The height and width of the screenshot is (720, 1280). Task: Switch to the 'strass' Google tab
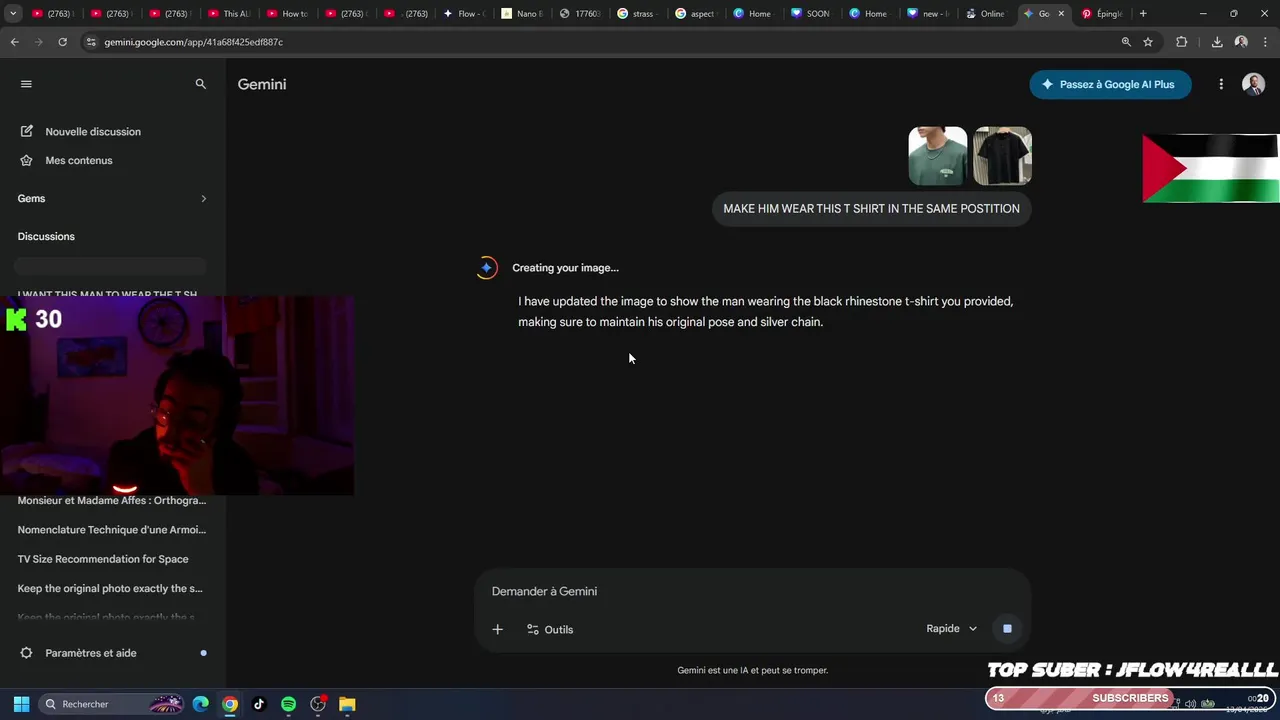pyautogui.click(x=638, y=13)
